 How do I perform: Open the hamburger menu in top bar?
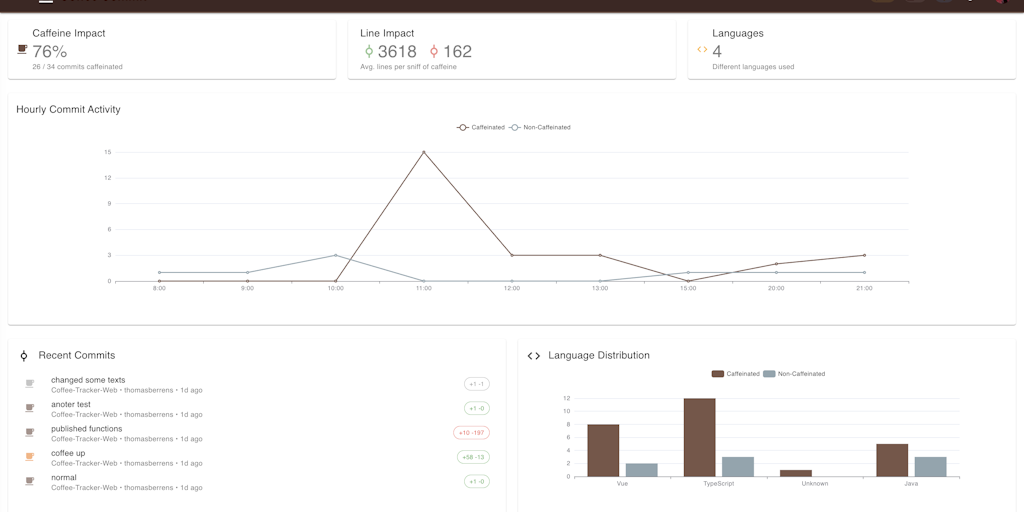click(46, 2)
